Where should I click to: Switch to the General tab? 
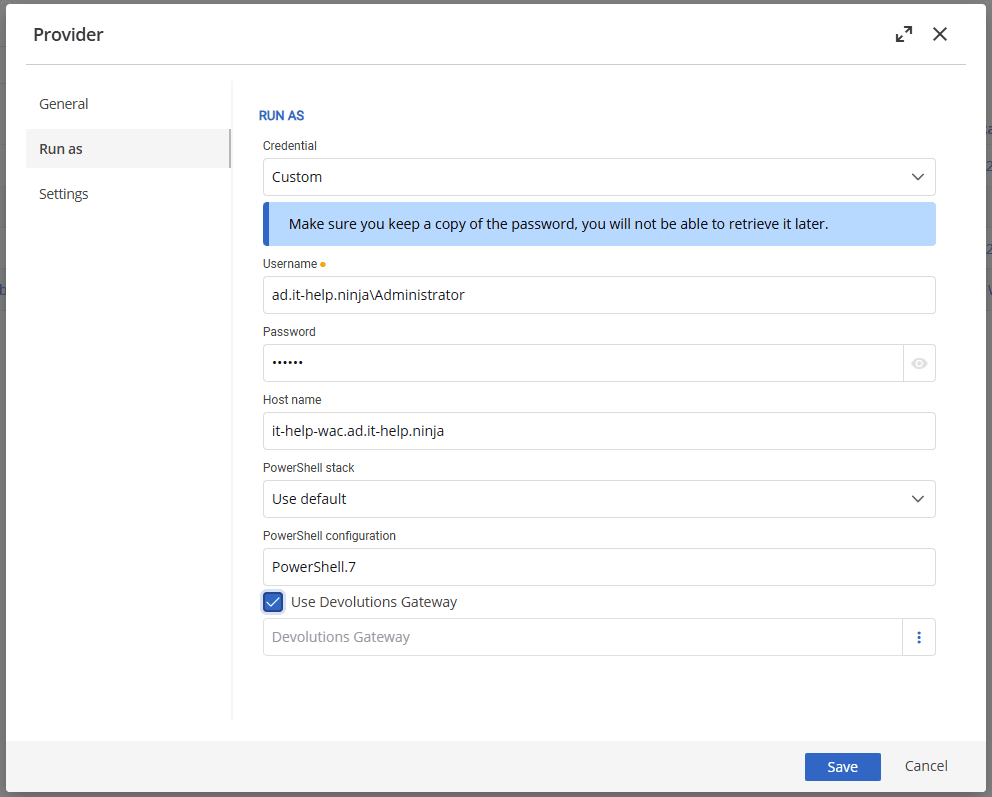64,104
